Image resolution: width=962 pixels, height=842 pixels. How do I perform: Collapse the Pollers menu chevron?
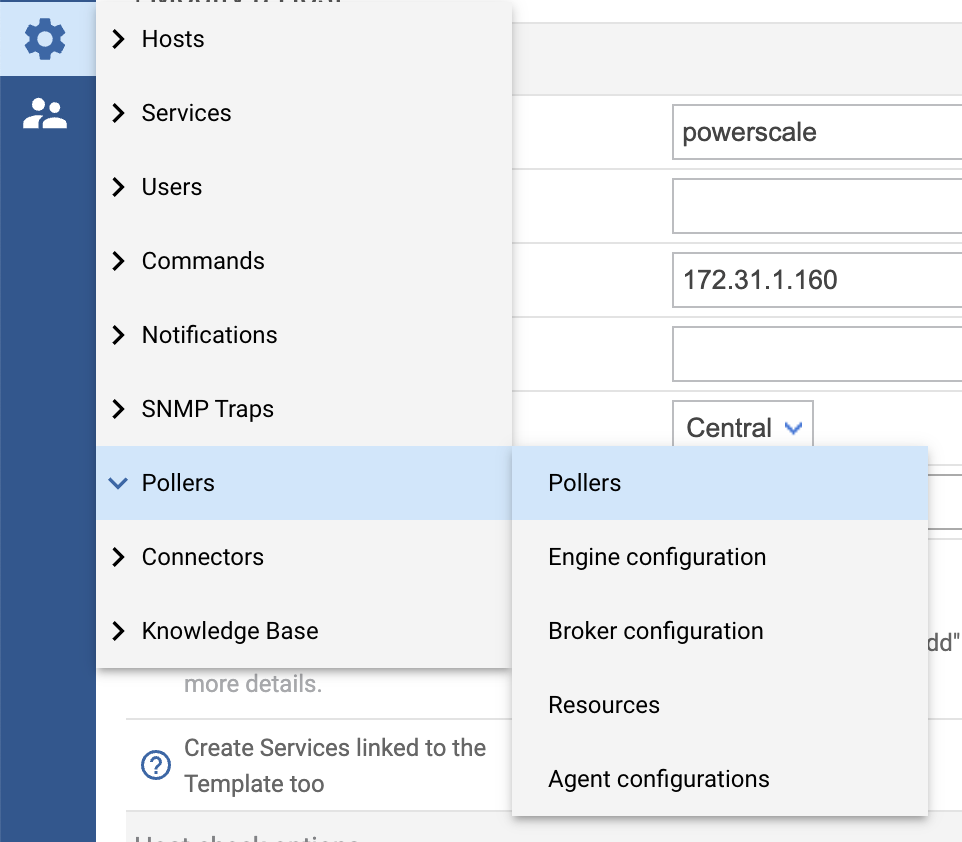point(118,483)
